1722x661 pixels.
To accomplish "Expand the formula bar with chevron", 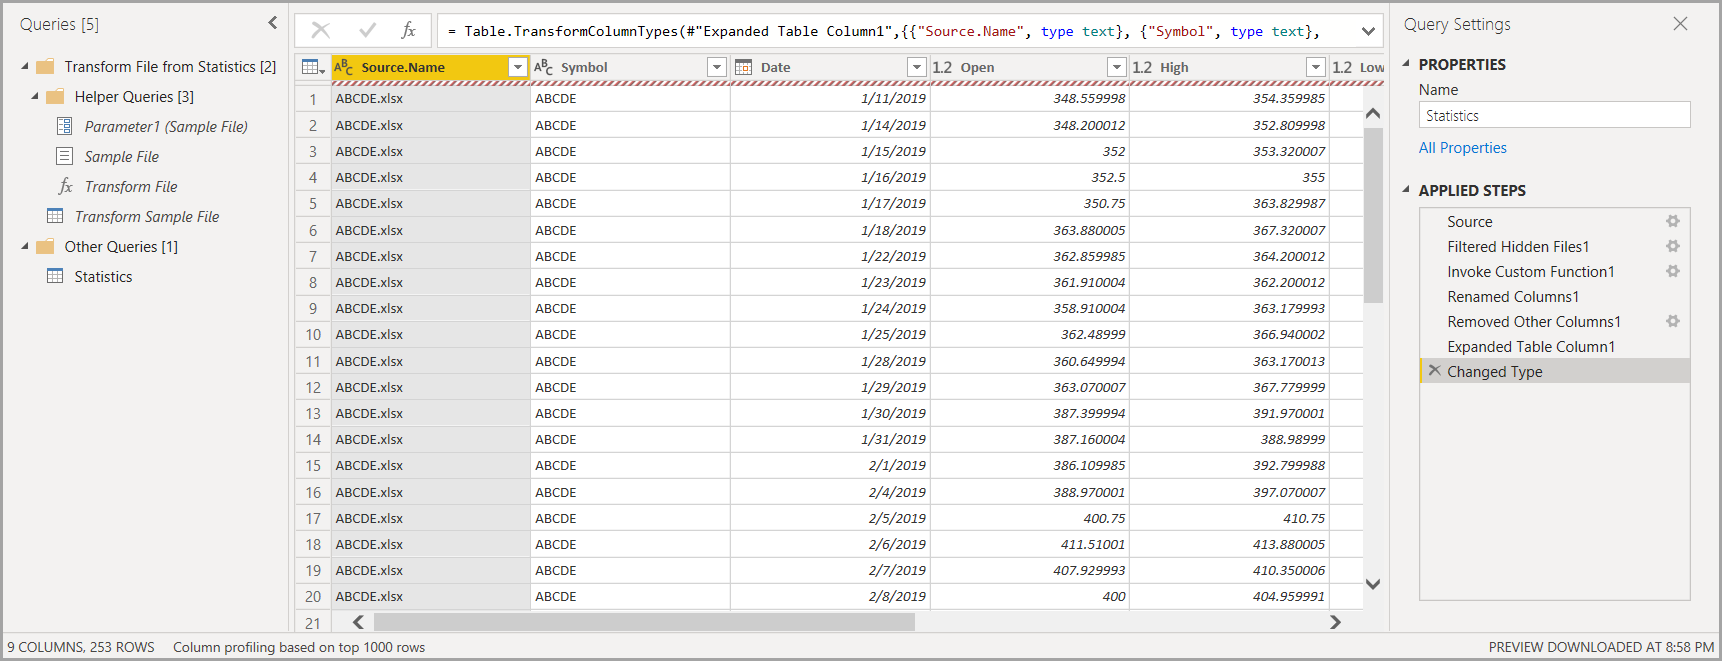I will tap(1368, 31).
